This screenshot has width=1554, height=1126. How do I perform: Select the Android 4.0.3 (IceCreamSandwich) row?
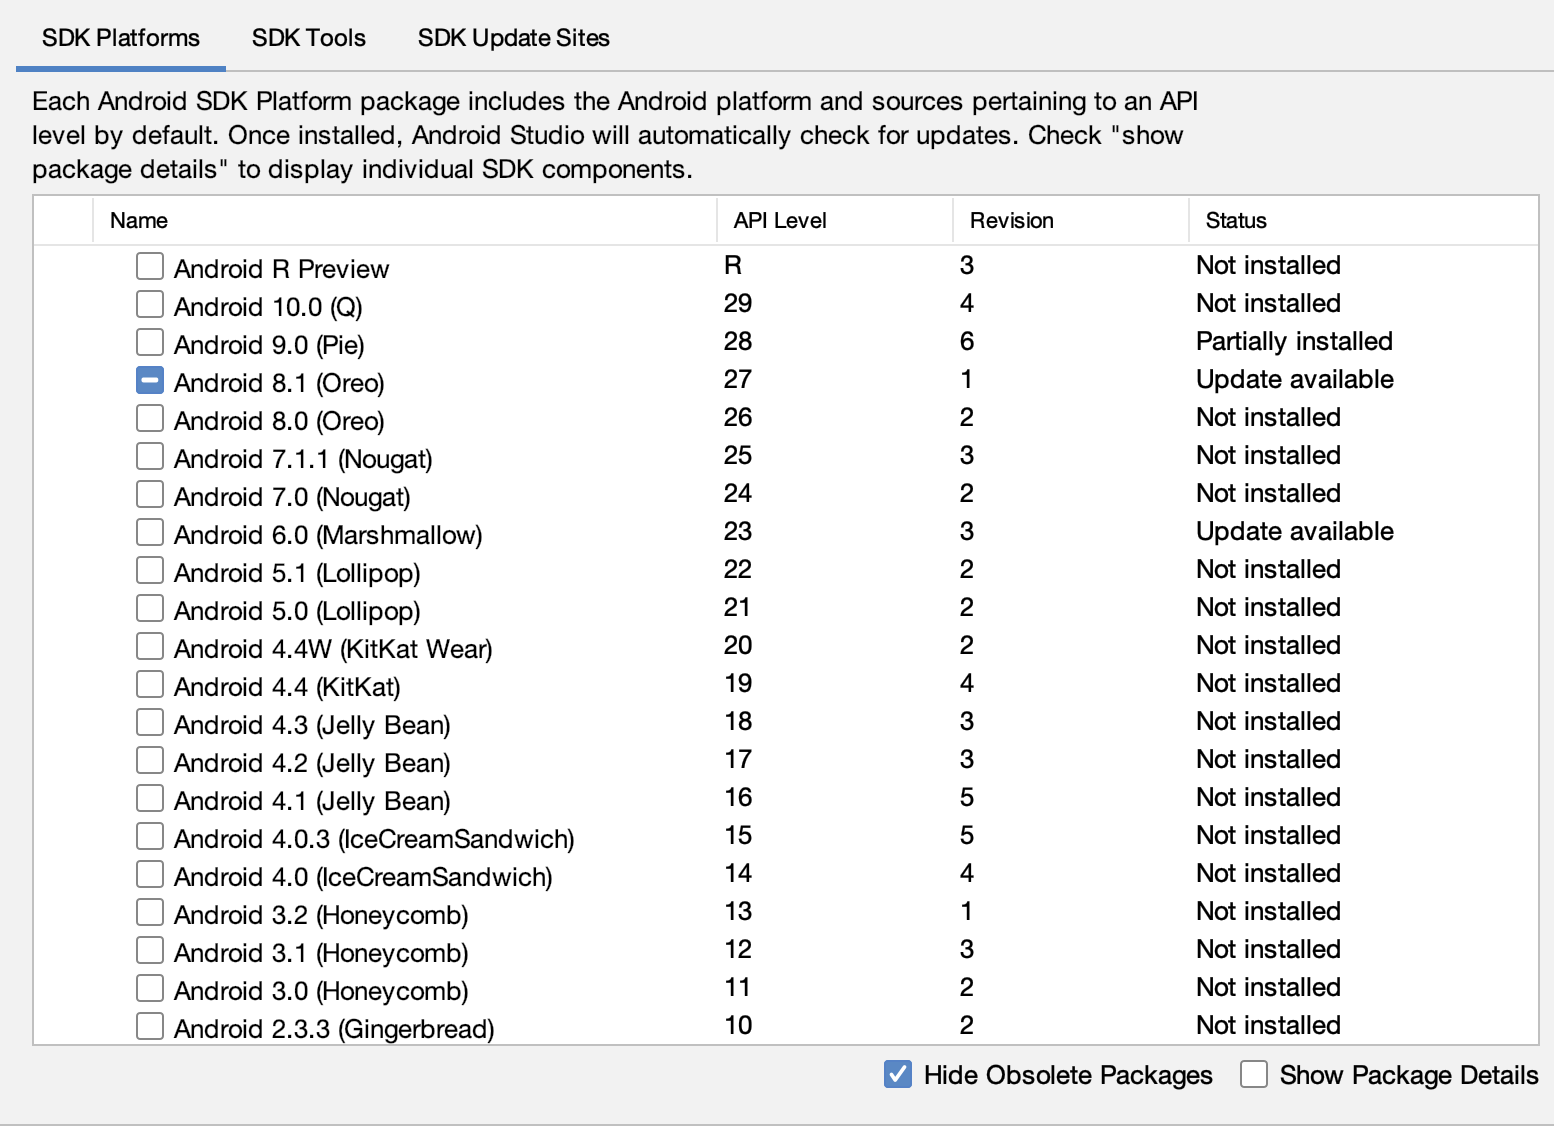click(786, 836)
